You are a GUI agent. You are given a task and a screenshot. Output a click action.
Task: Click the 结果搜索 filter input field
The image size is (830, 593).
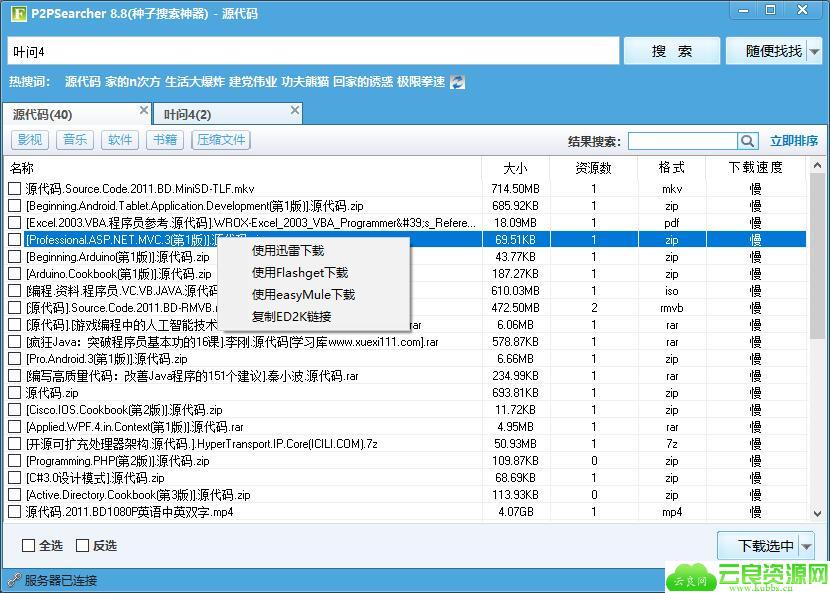683,141
